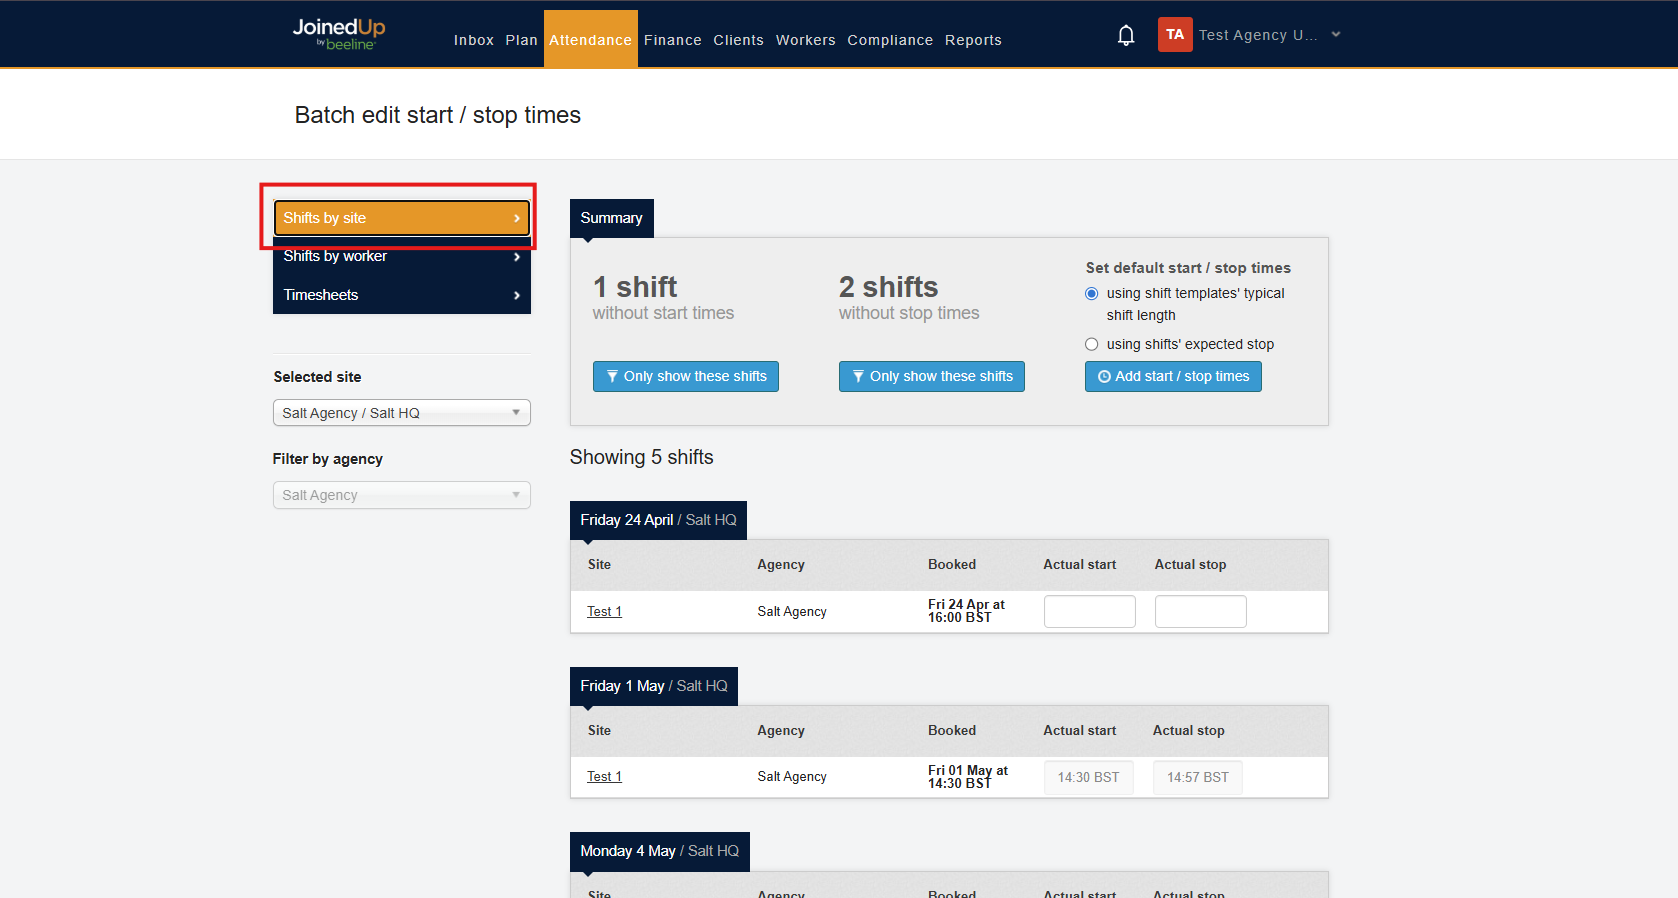Click the TA user avatar badge
This screenshot has width=1678, height=898.
tap(1175, 35)
